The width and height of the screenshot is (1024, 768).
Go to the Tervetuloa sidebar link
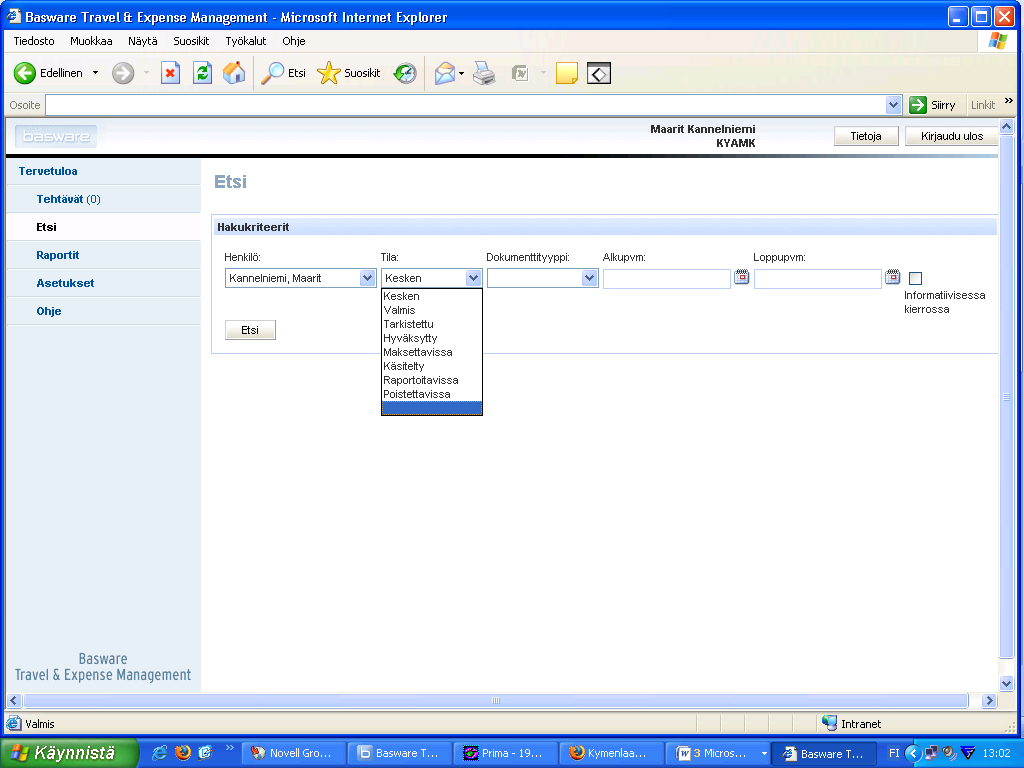click(x=48, y=171)
